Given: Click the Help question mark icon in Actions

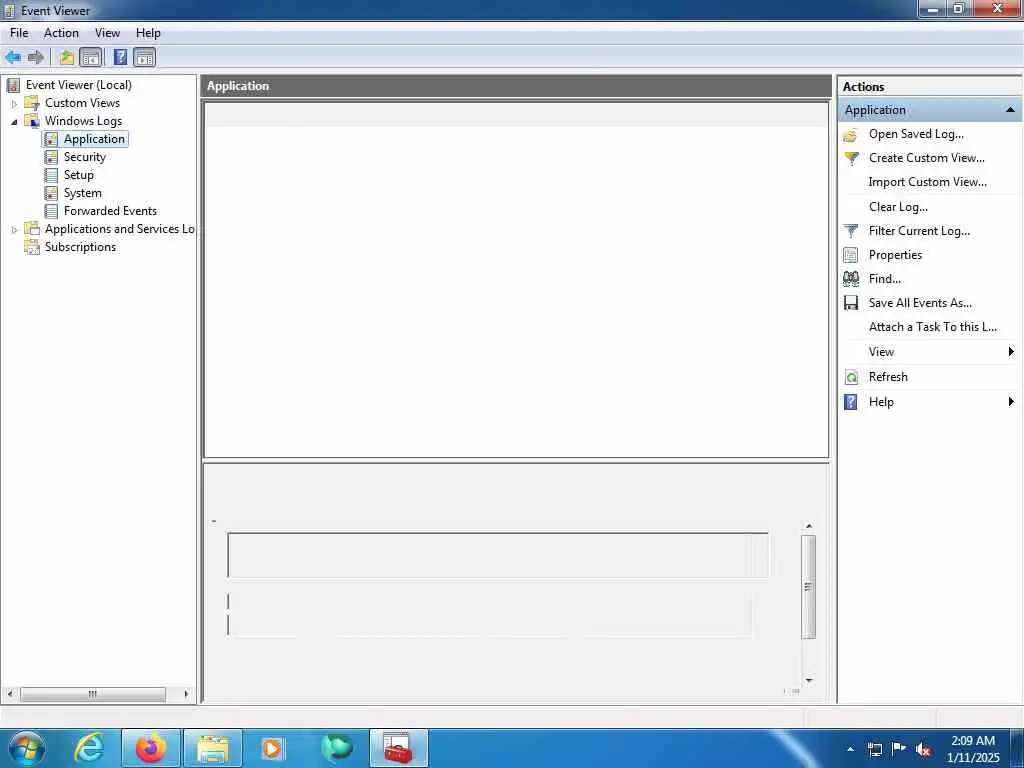Looking at the screenshot, I should coord(850,402).
